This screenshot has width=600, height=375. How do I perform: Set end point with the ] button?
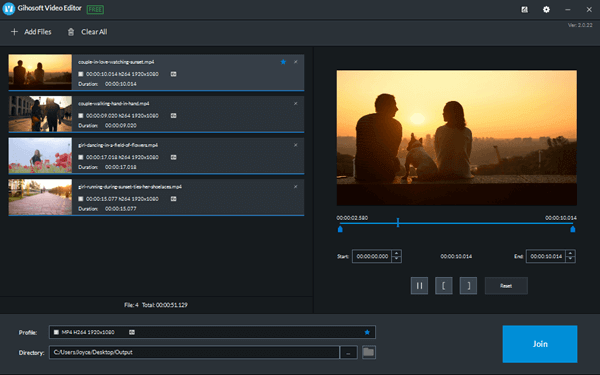(468, 286)
